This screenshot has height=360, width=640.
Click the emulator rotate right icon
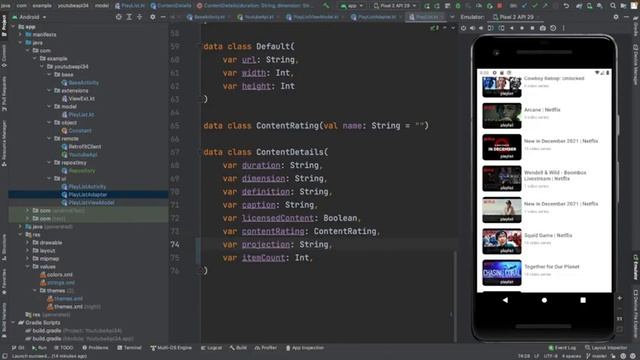501,28
